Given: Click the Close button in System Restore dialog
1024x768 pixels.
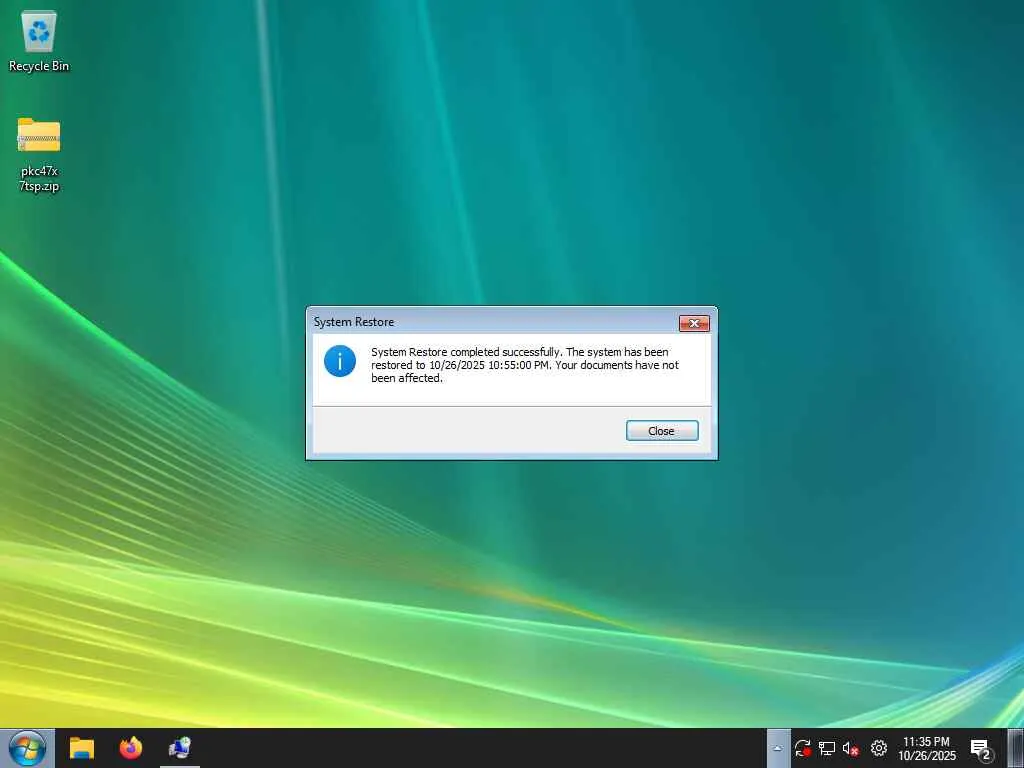Looking at the screenshot, I should tap(662, 430).
